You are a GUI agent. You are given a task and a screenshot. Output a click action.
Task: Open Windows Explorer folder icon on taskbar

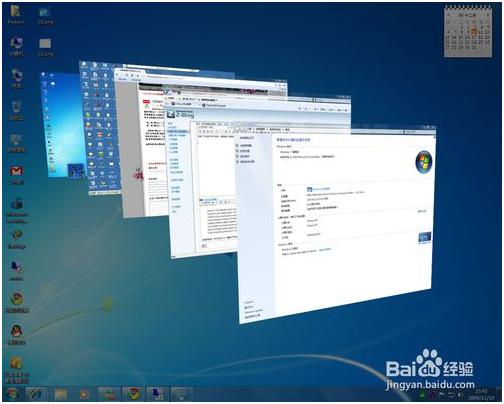point(60,395)
